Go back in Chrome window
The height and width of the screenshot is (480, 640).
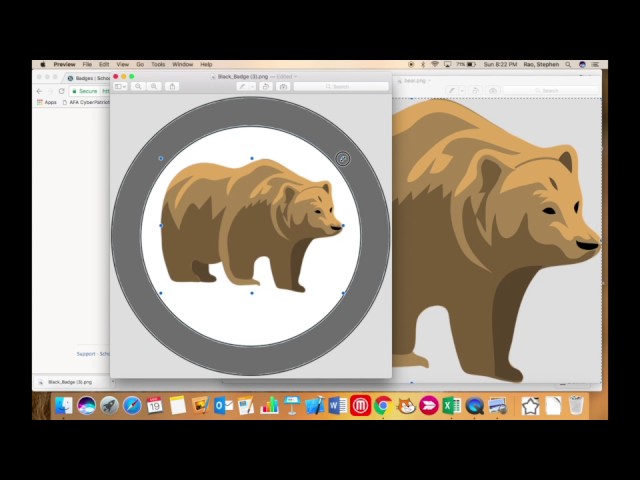coord(40,91)
